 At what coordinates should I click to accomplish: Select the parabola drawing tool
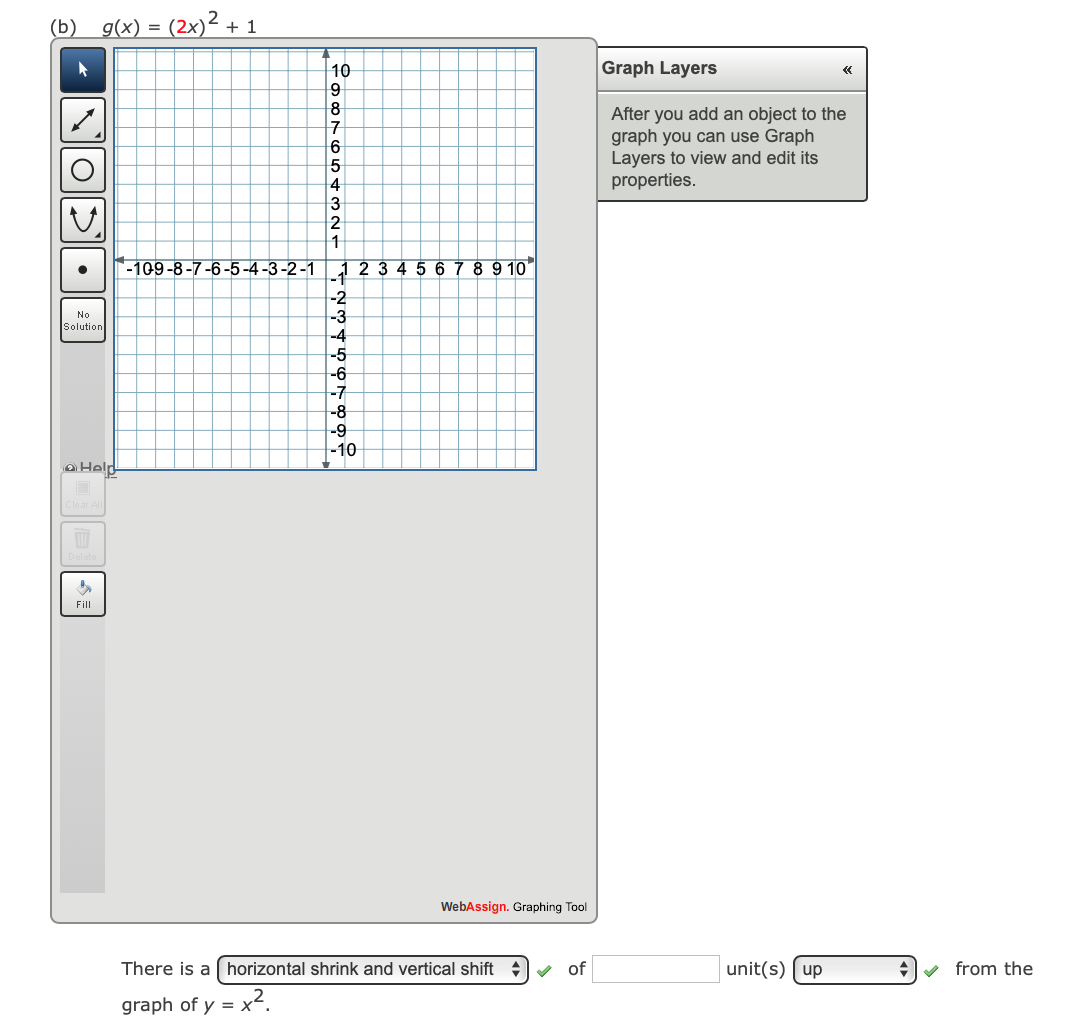point(82,220)
